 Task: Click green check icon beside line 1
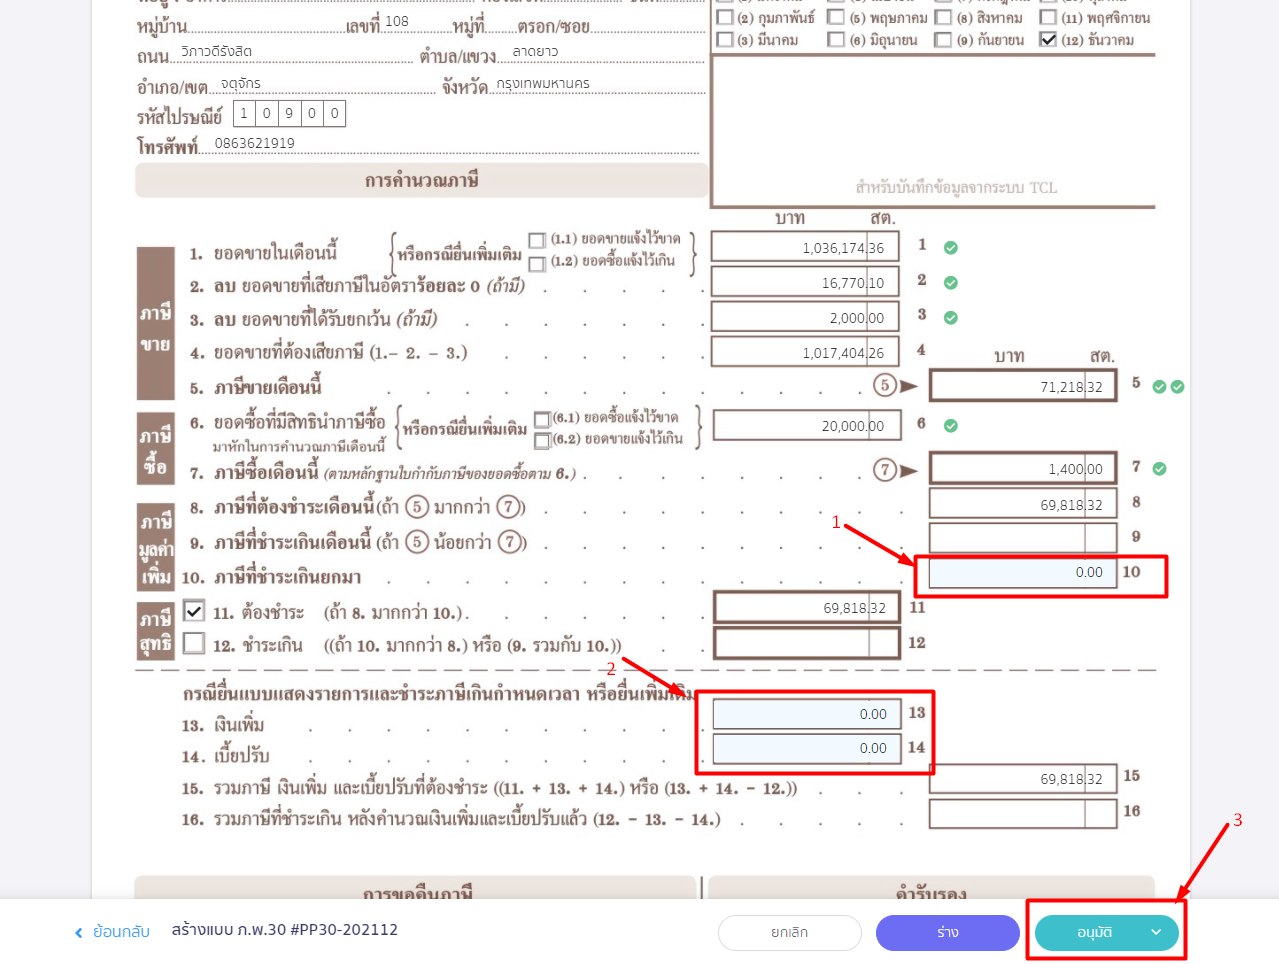pyautogui.click(x=951, y=248)
